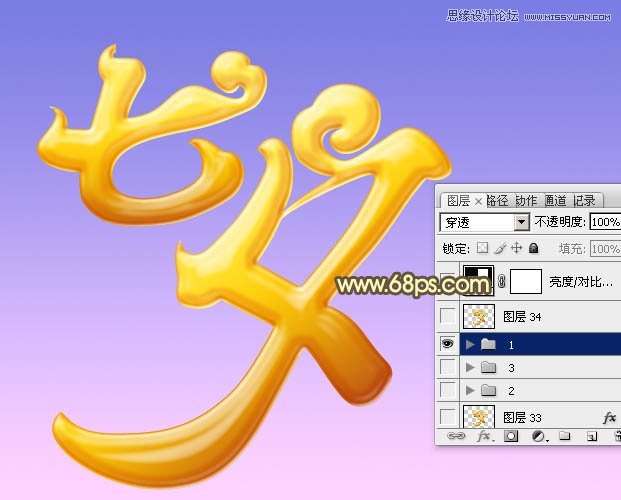Click the lock position move icon

(x=516, y=248)
